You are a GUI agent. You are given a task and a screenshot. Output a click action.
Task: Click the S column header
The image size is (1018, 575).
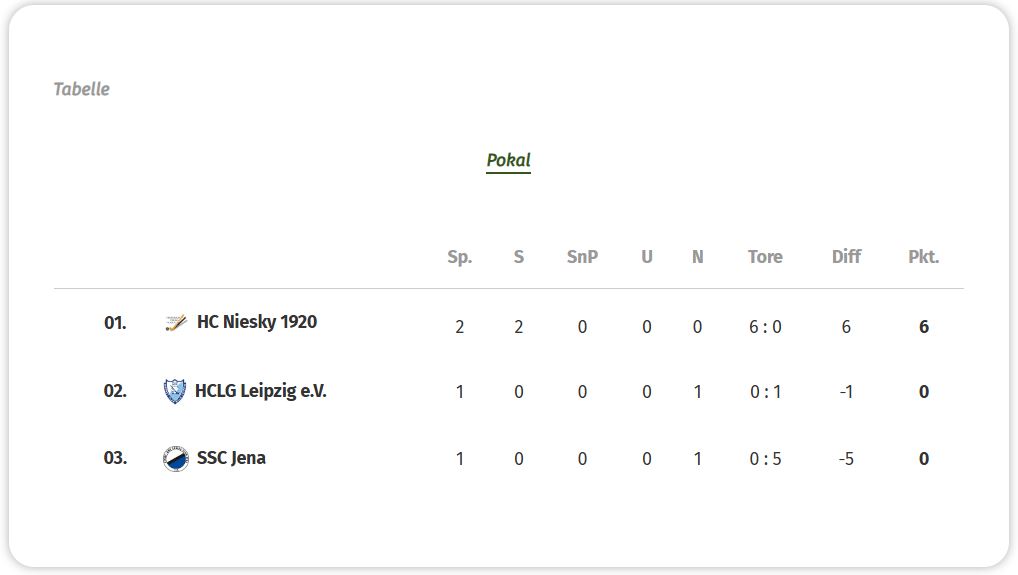coord(519,257)
